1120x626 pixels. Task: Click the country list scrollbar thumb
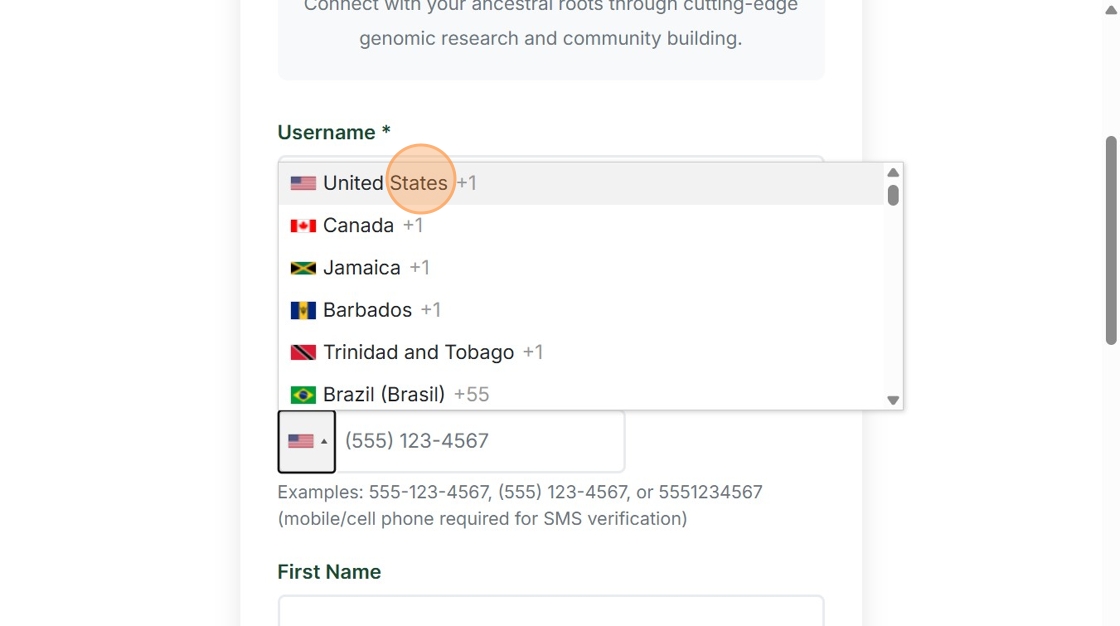coord(893,195)
